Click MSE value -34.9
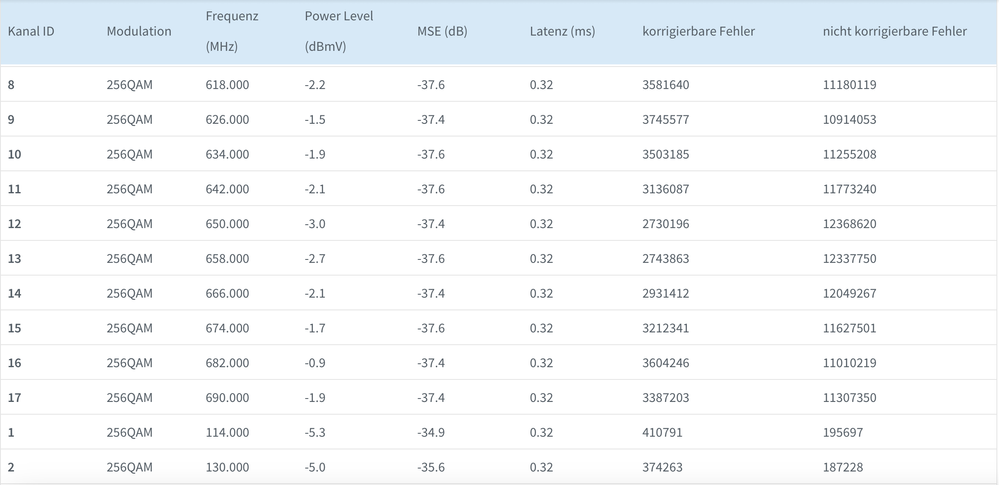 (x=431, y=432)
